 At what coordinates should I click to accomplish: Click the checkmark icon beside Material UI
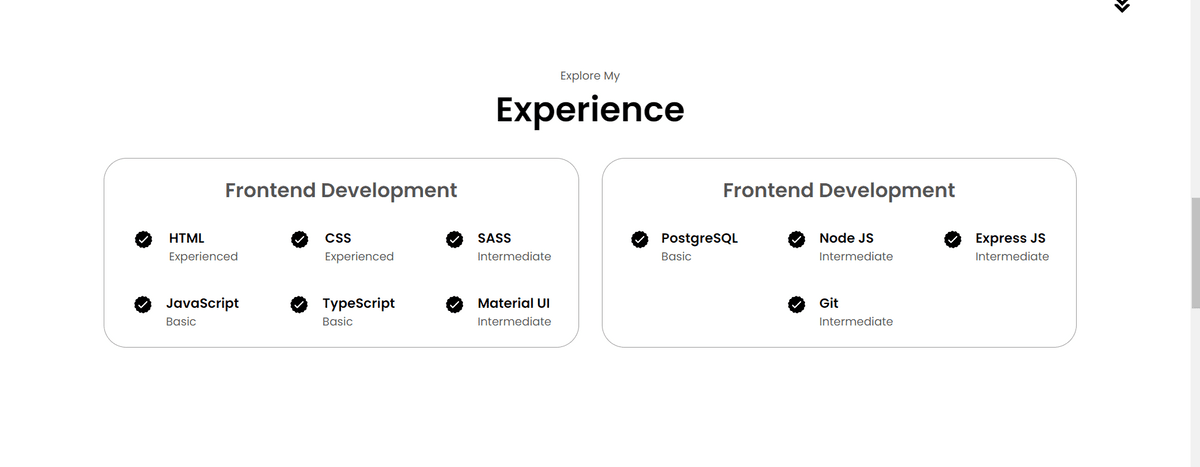pyautogui.click(x=454, y=304)
